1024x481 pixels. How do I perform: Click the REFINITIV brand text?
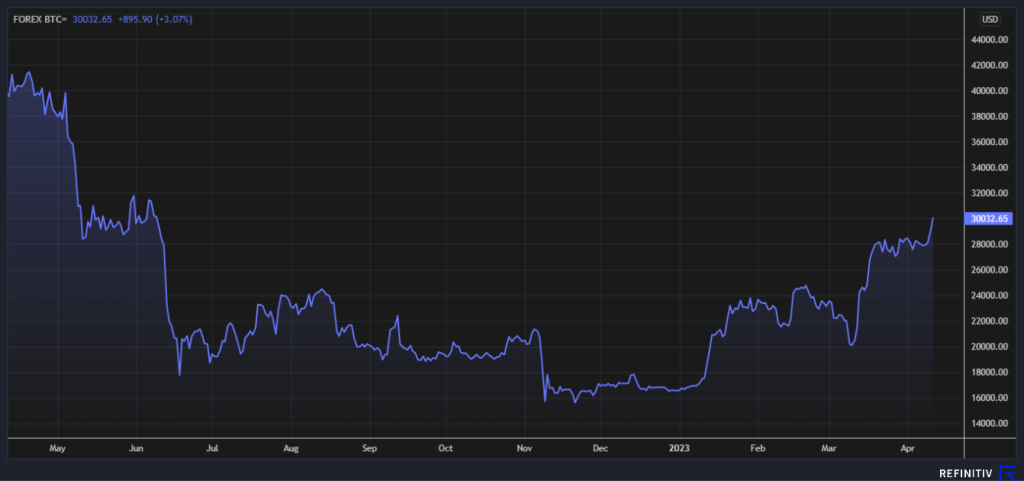(967, 473)
